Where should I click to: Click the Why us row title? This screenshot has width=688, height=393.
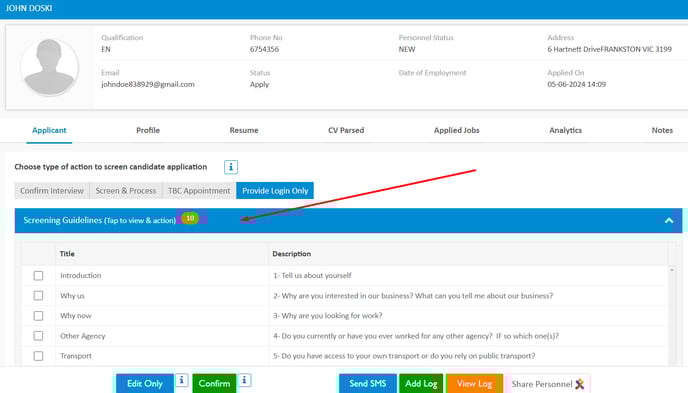coord(72,296)
